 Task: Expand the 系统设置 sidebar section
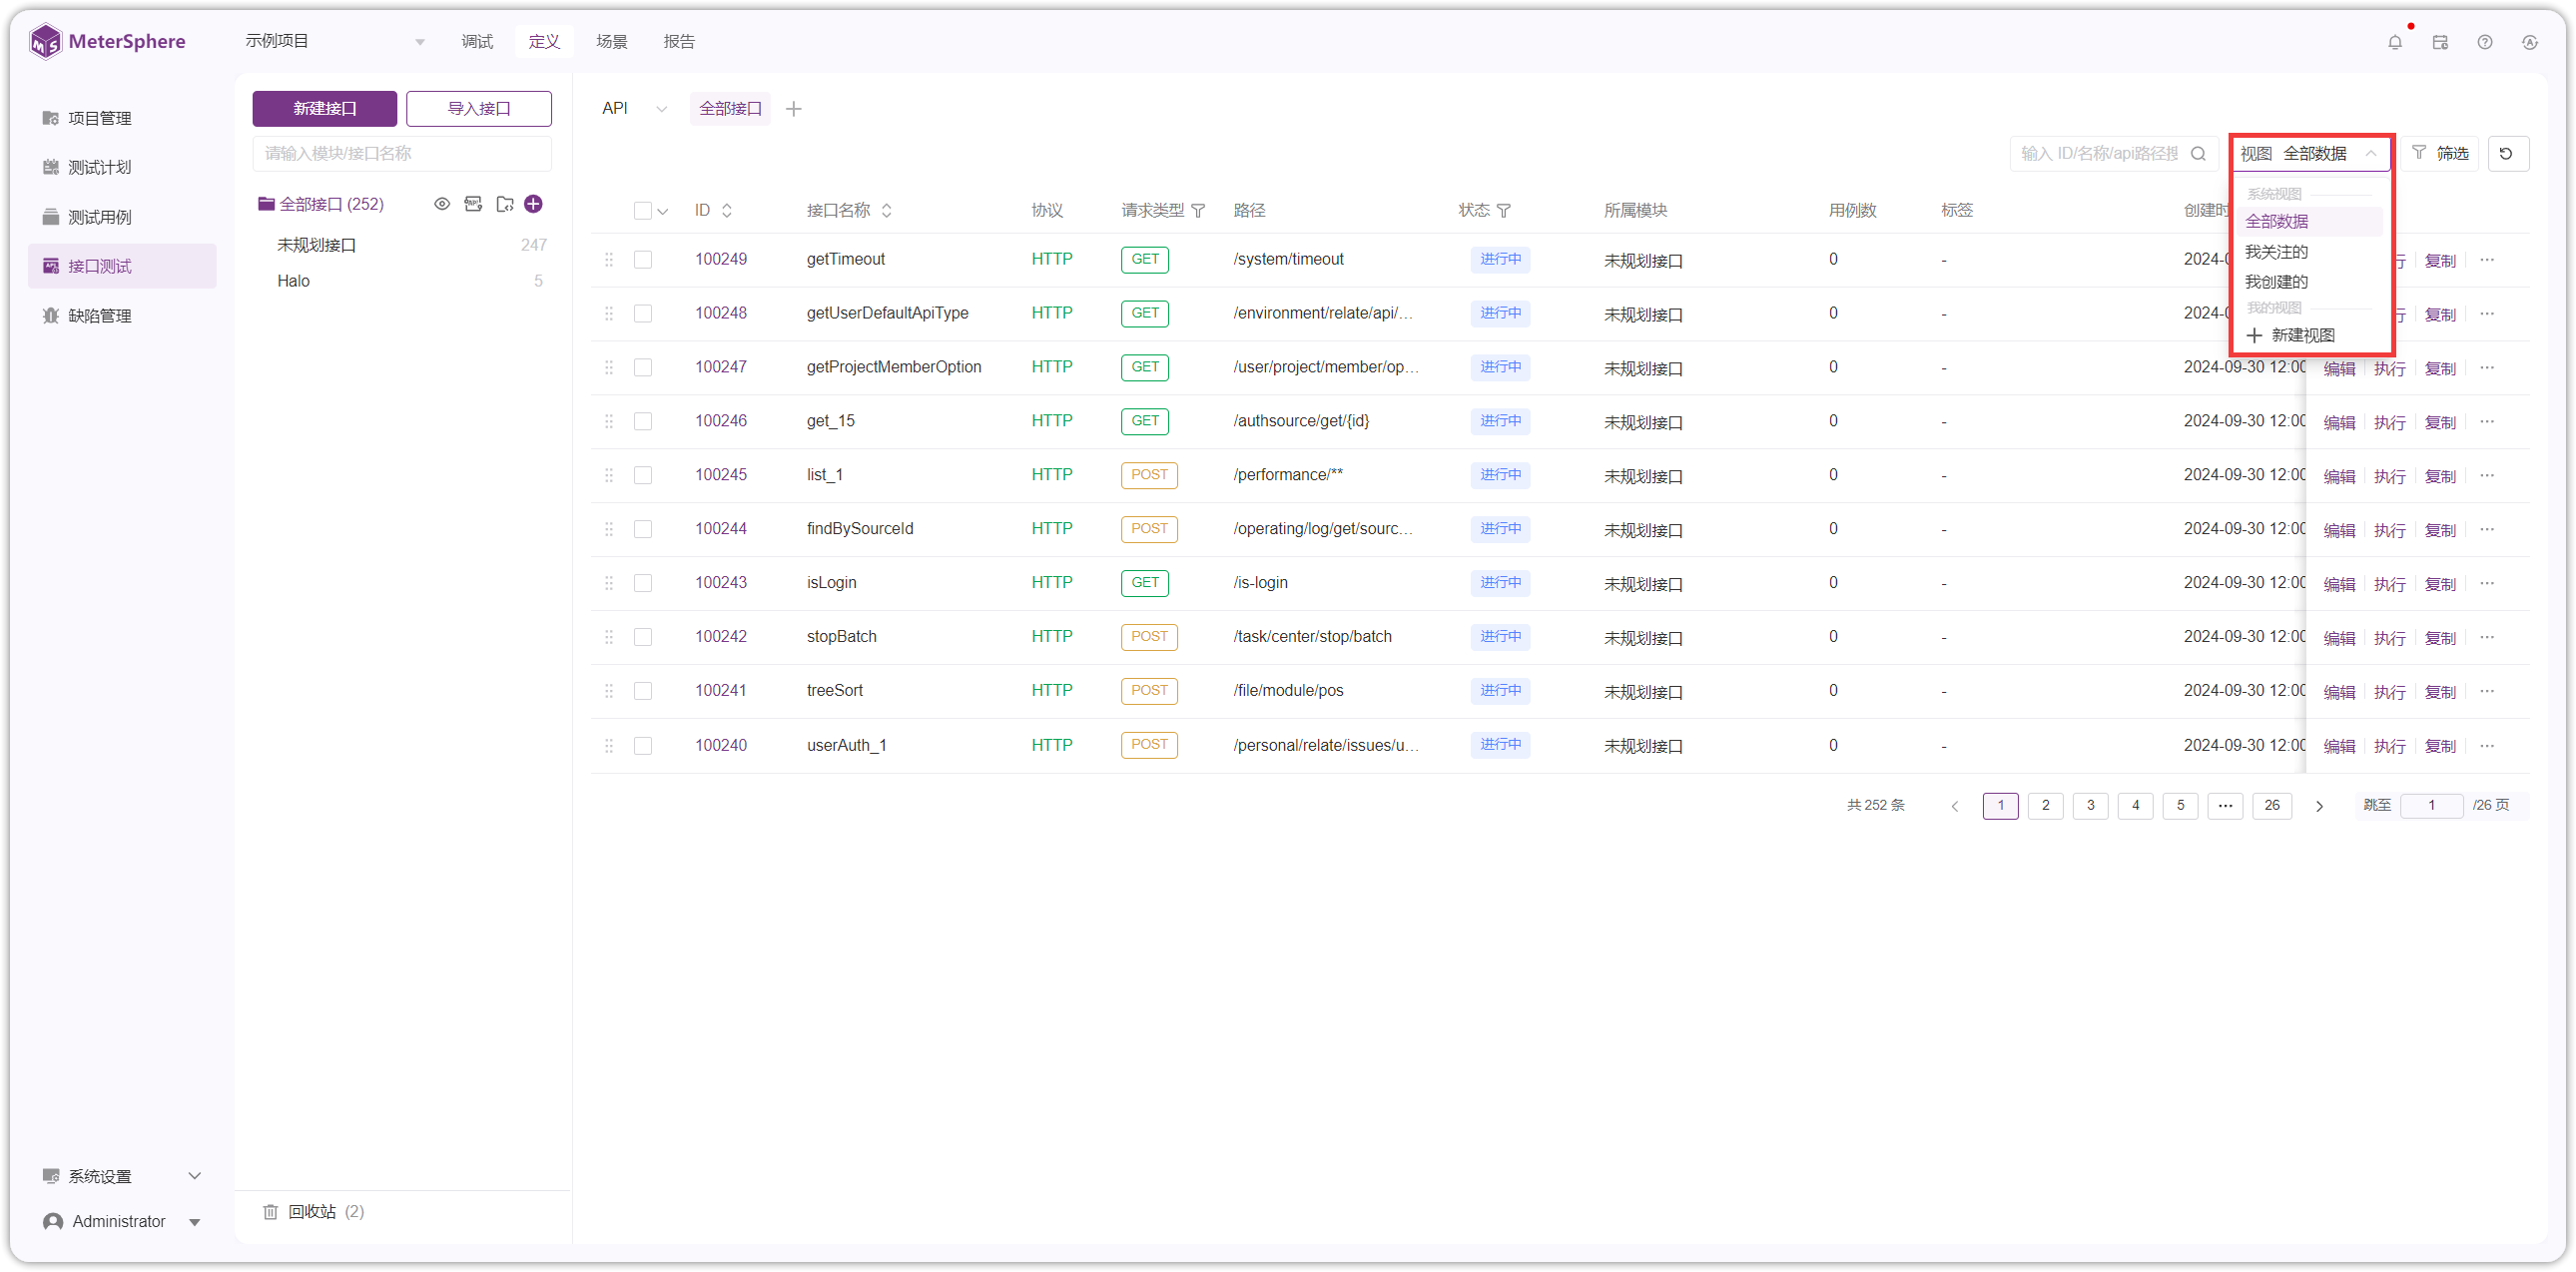pos(122,1176)
